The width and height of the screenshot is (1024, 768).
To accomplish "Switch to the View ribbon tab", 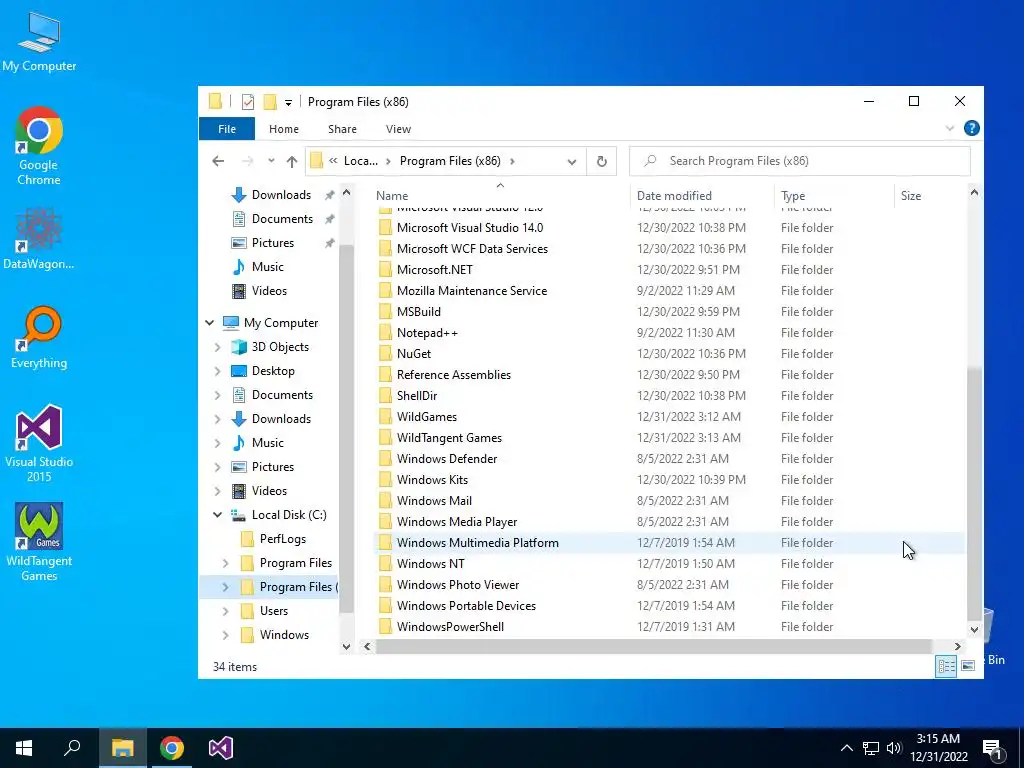I will 398,129.
